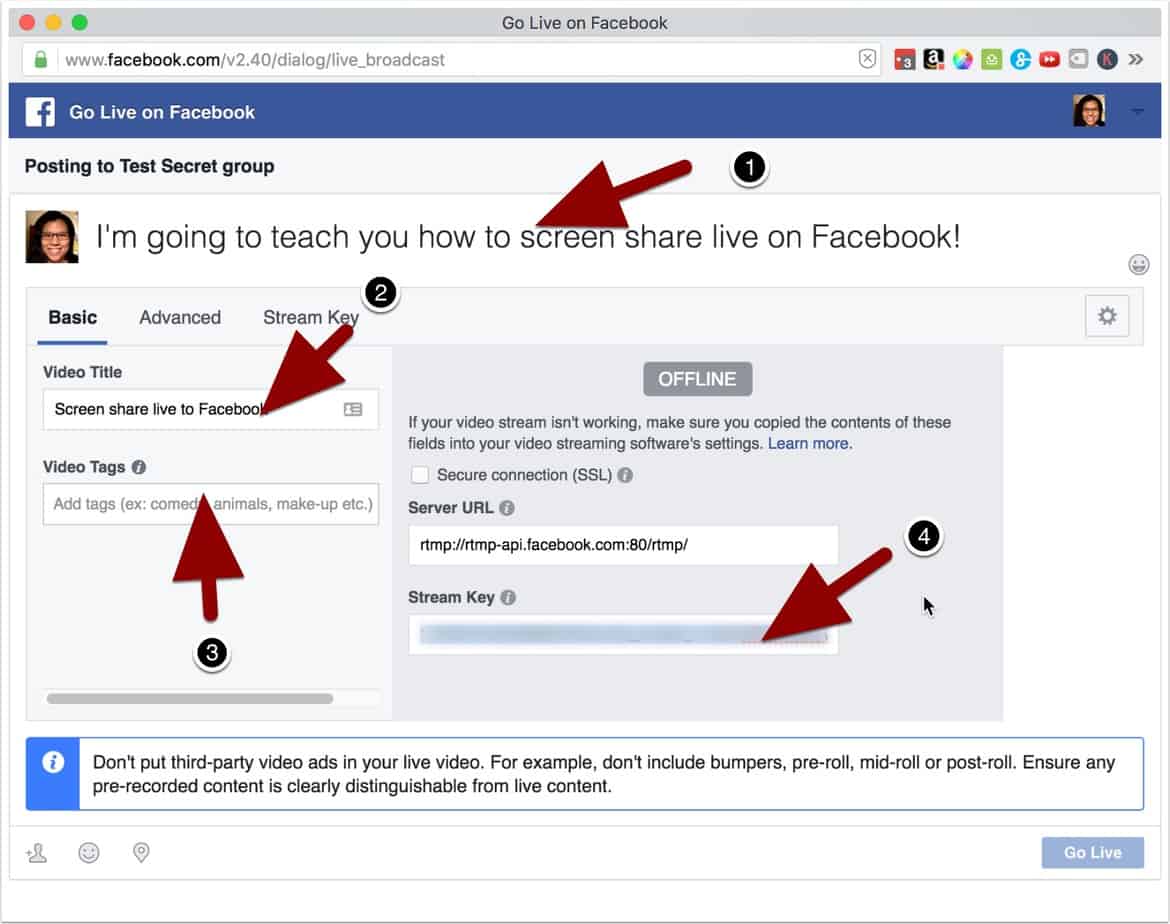Click the Go Live button
1170x924 pixels.
pyautogui.click(x=1092, y=852)
